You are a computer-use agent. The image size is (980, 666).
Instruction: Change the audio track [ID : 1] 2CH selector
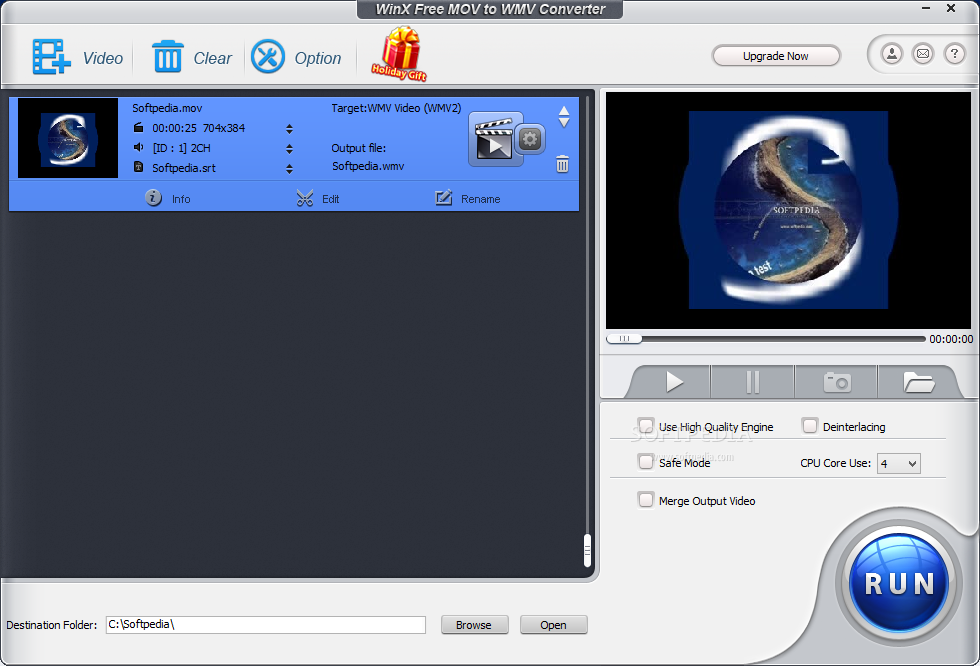[x=289, y=149]
